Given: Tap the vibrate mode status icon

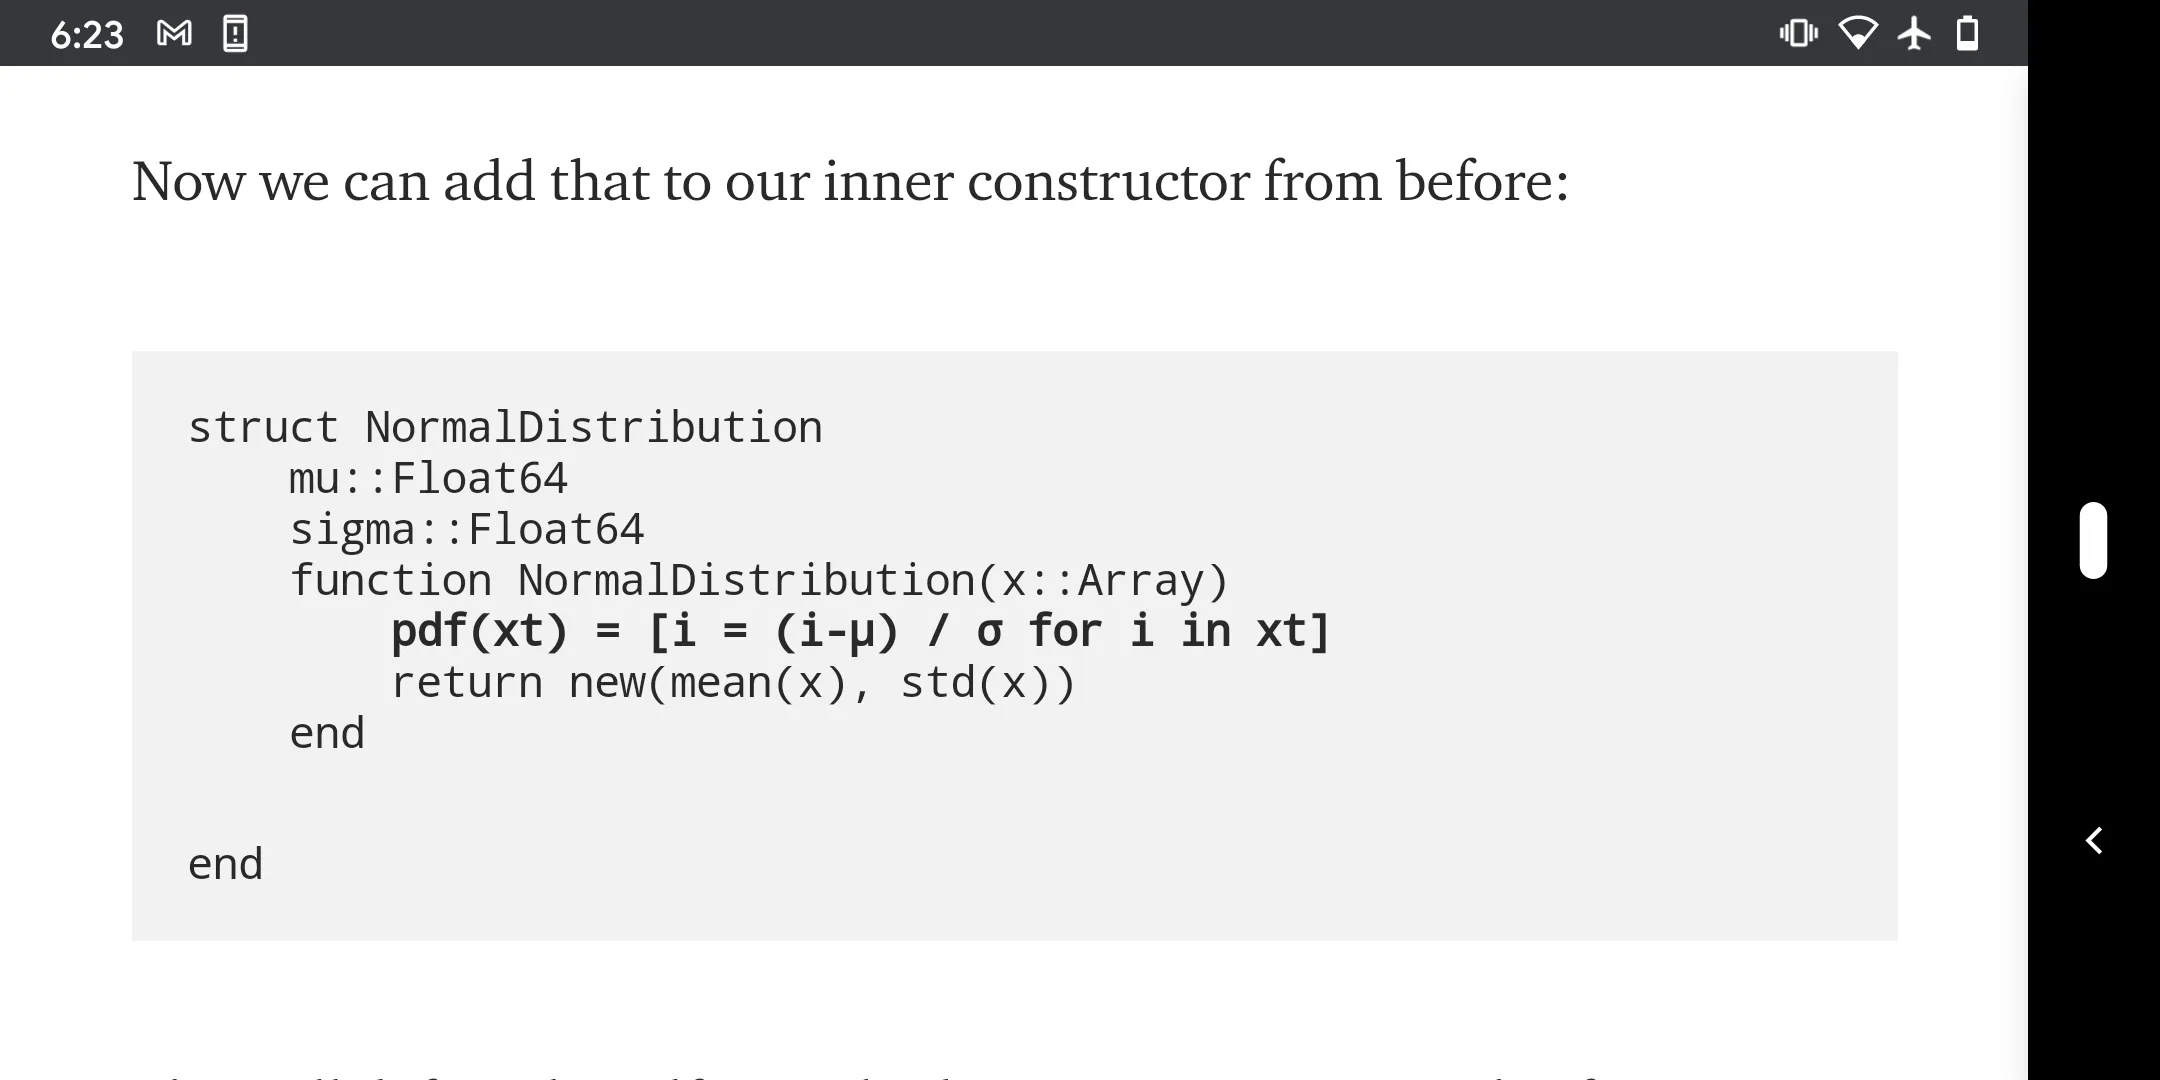Looking at the screenshot, I should coord(1798,34).
